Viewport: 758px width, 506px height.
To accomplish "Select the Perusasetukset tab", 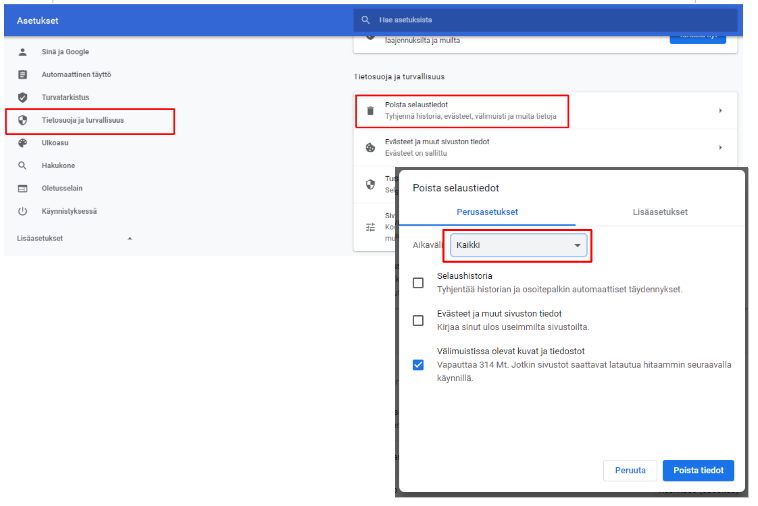I will (486, 212).
